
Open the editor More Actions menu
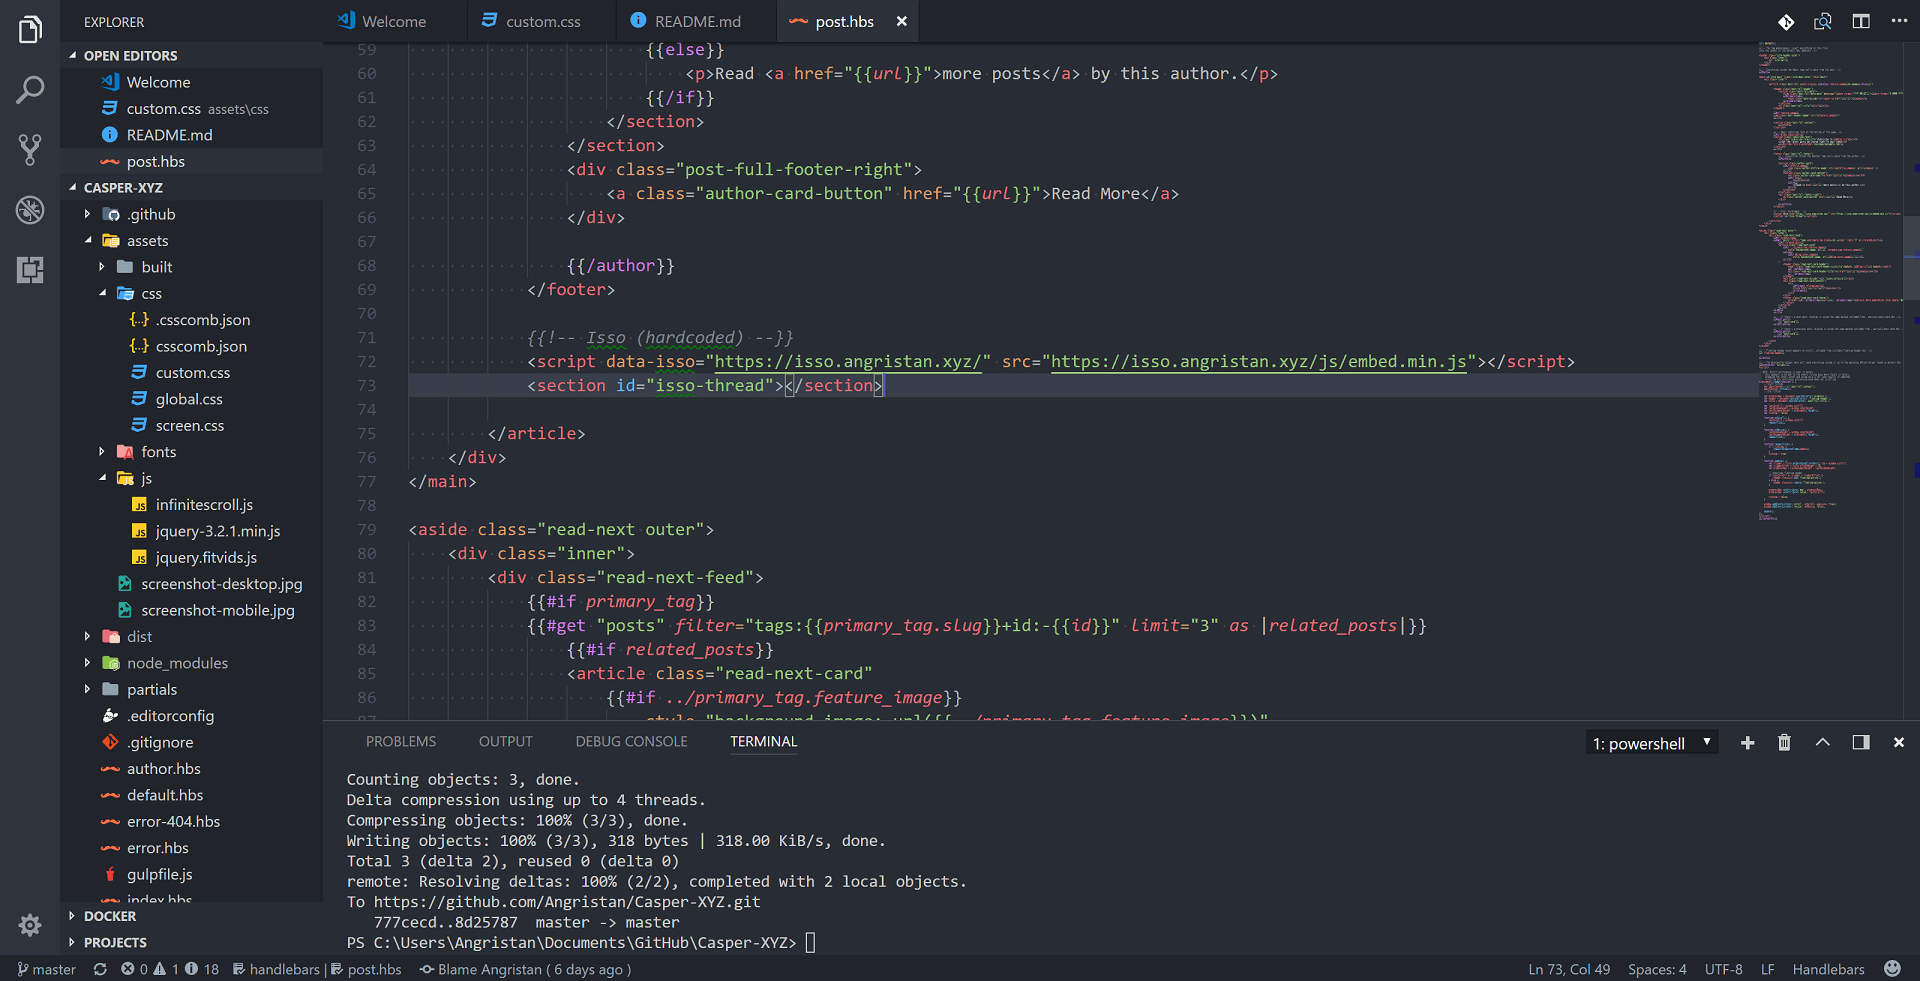pos(1899,21)
